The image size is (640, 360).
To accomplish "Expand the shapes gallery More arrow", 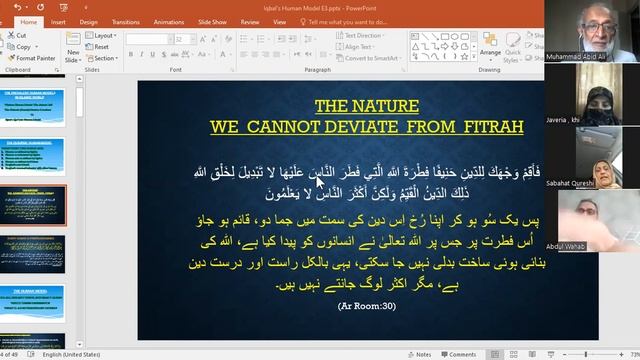I will click(x=474, y=57).
